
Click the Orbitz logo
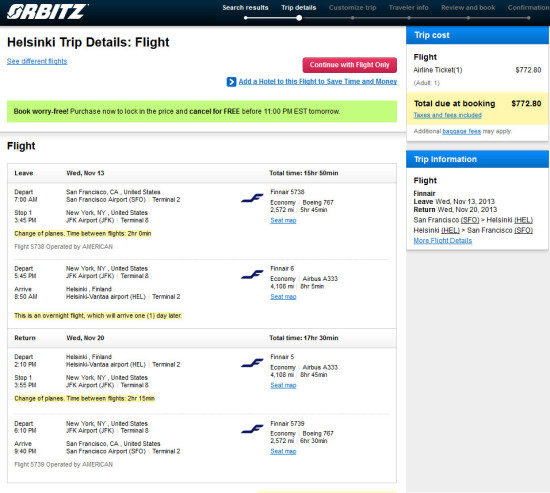click(47, 12)
